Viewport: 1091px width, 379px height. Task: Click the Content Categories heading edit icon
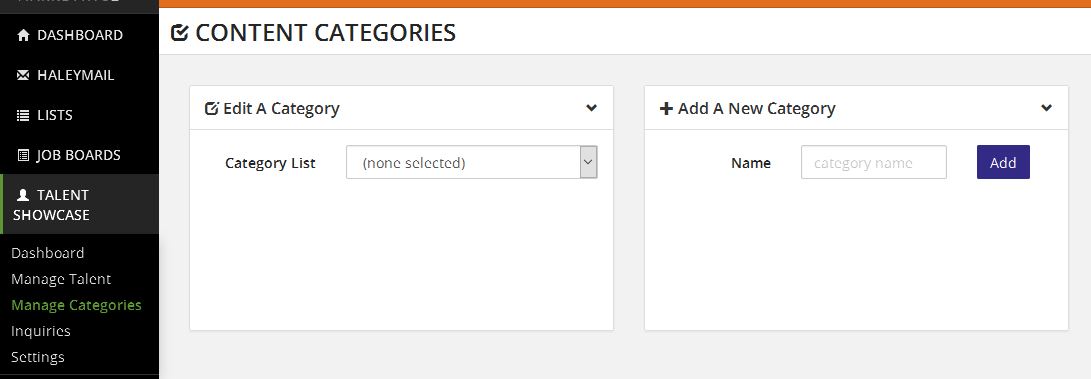pyautogui.click(x=180, y=33)
